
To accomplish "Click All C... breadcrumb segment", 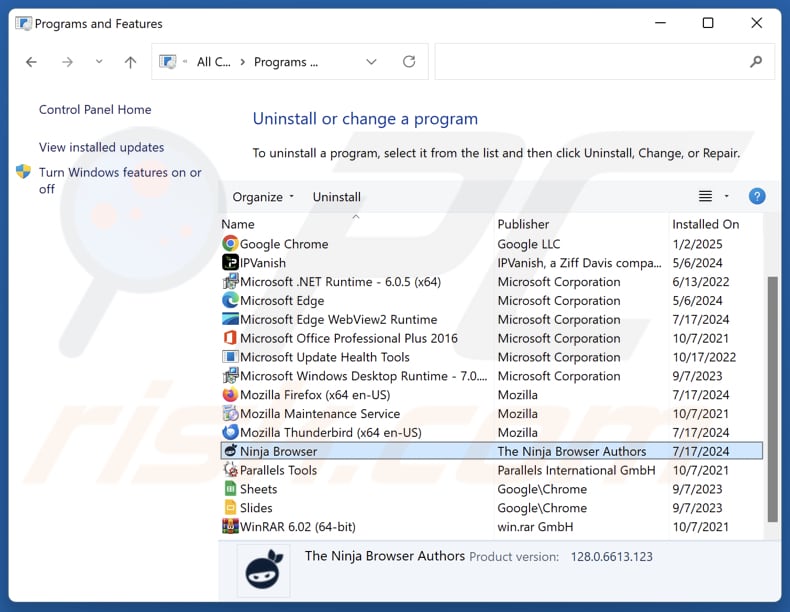I will (214, 62).
